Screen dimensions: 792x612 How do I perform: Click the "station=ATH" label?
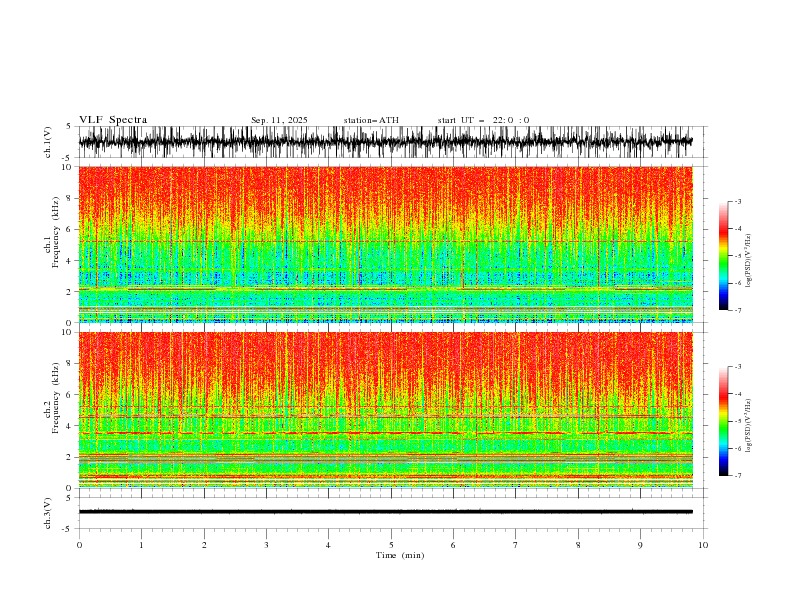click(x=371, y=120)
